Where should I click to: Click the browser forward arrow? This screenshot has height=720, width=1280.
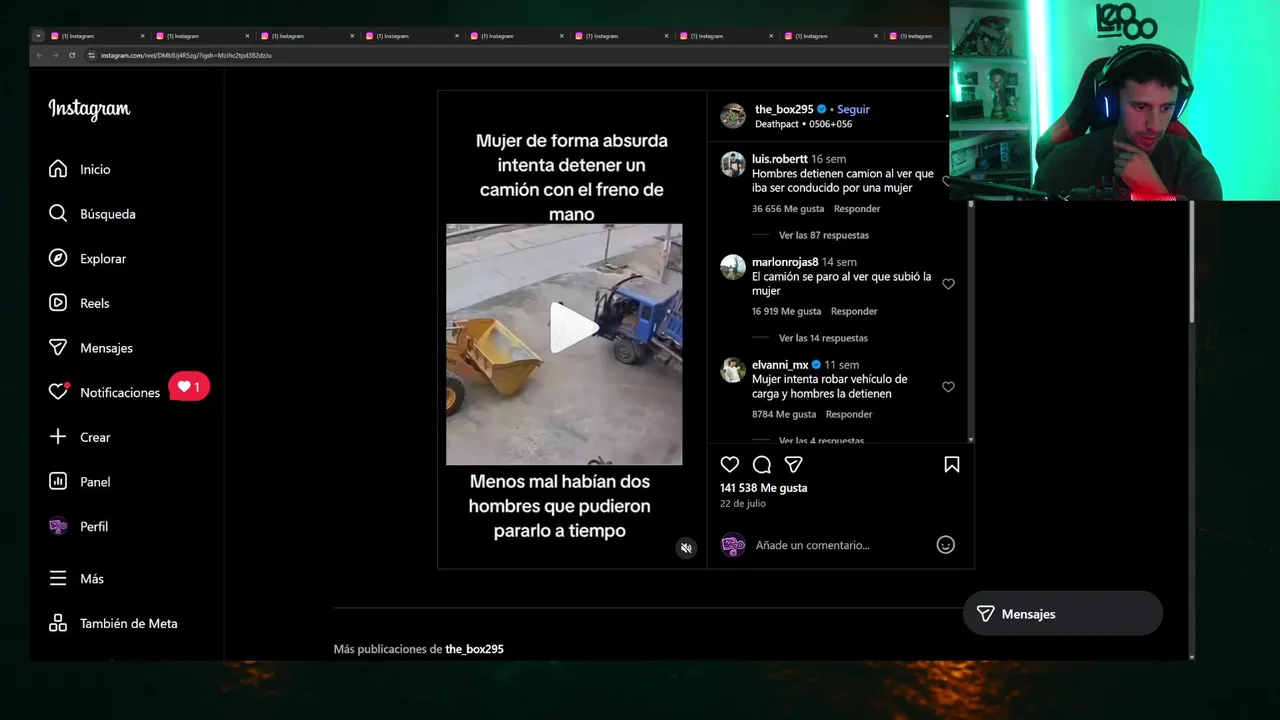coord(55,55)
